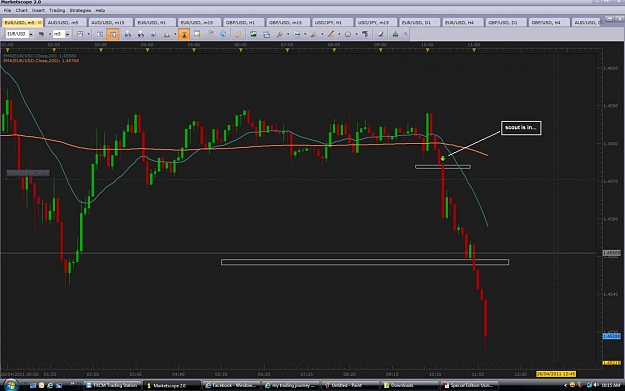Open the Chart menu
The height and width of the screenshot is (391, 625).
point(22,10)
